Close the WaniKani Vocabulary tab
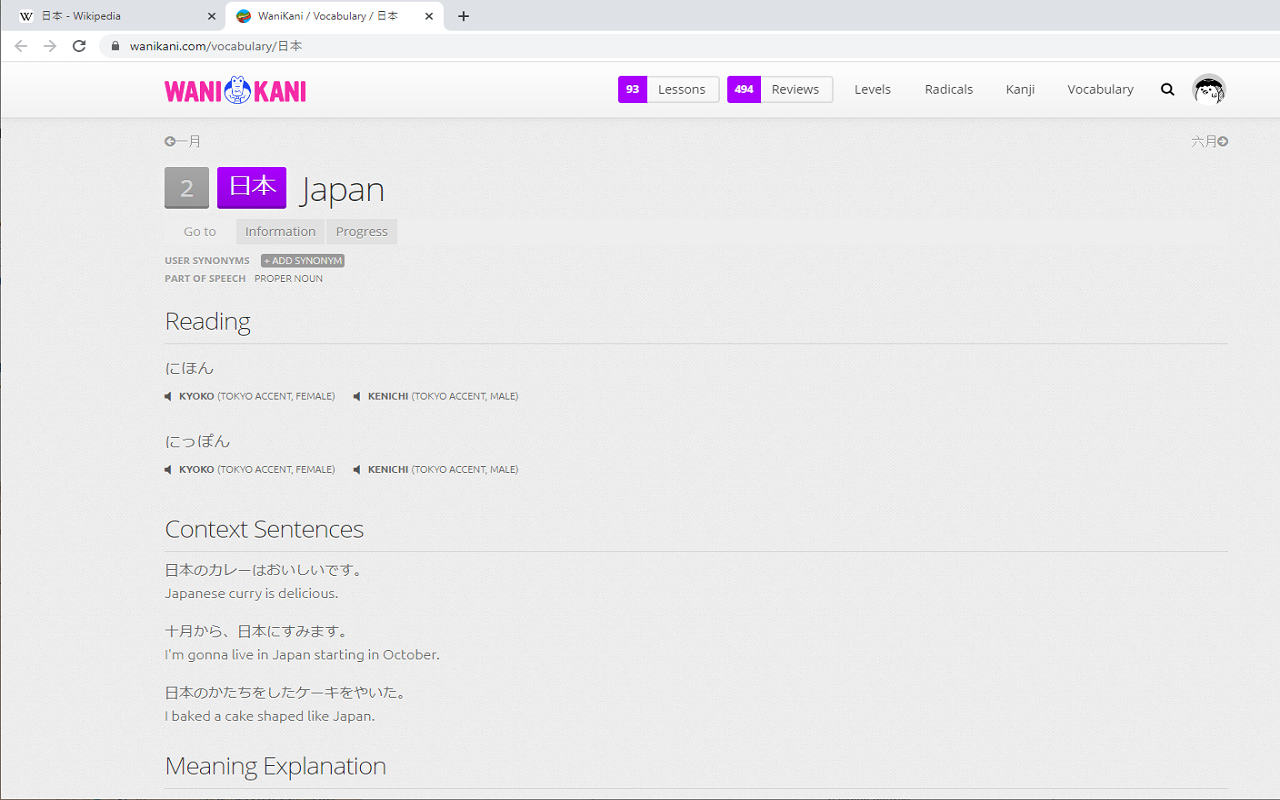 click(x=429, y=16)
